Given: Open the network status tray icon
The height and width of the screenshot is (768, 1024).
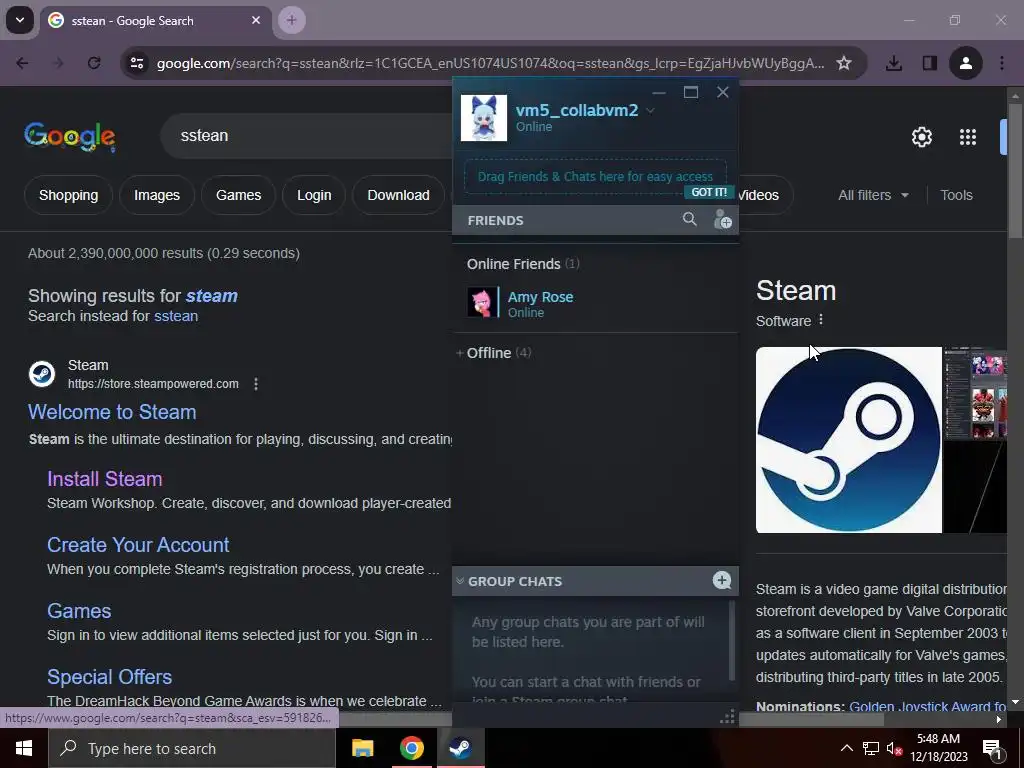Looking at the screenshot, I should point(870,748).
